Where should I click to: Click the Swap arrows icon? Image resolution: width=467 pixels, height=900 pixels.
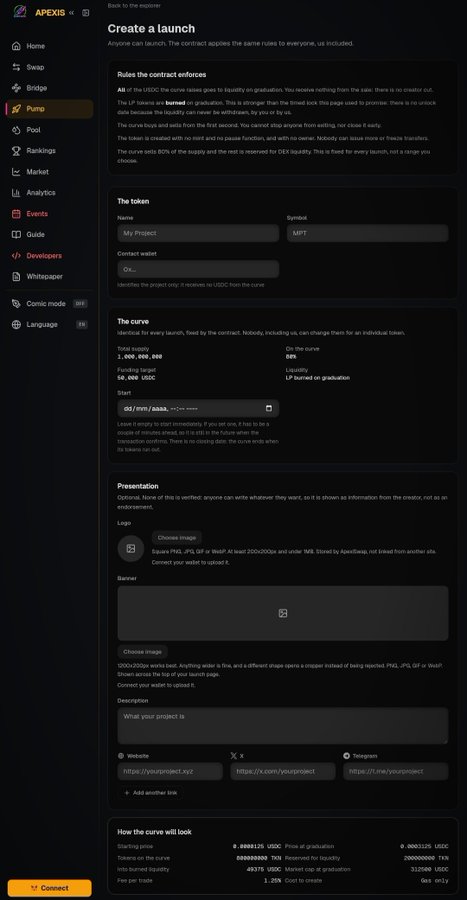click(x=16, y=67)
